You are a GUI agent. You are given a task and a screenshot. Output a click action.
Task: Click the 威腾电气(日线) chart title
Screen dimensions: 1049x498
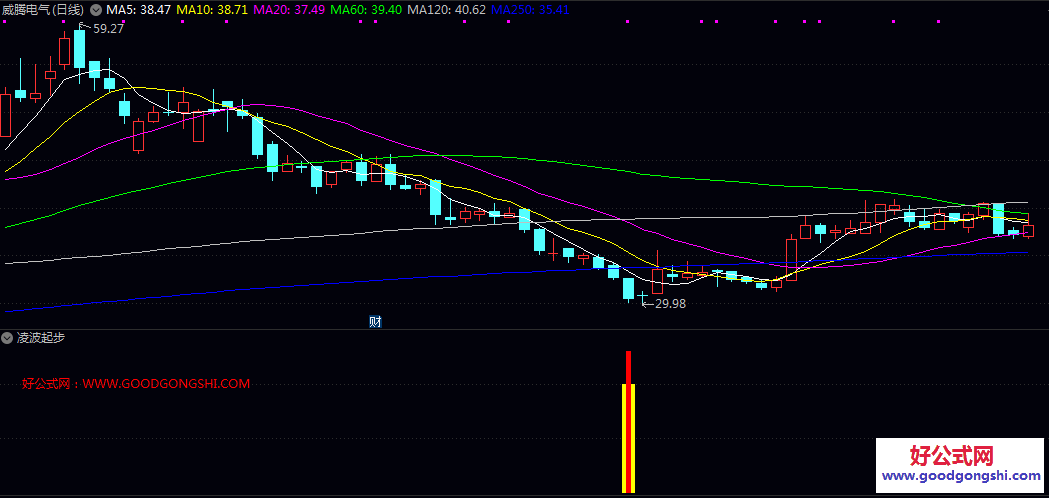[x=43, y=10]
